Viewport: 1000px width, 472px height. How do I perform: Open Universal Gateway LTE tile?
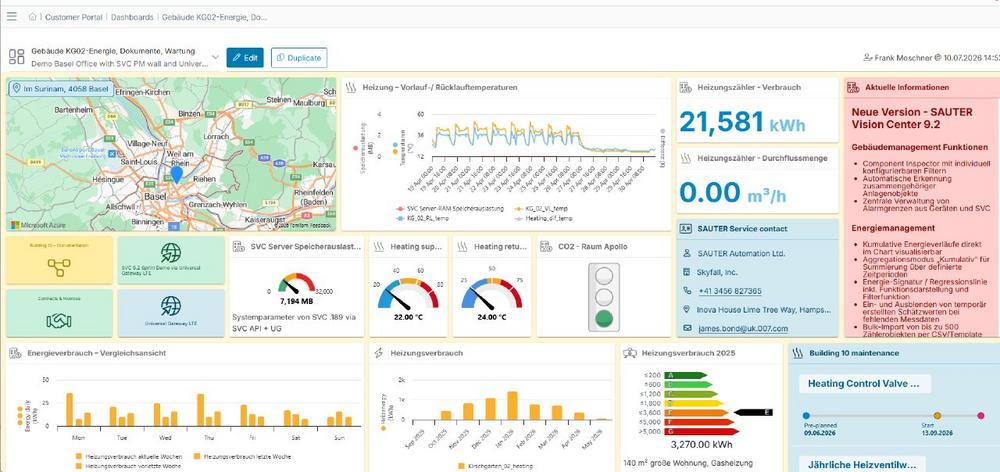pos(171,313)
